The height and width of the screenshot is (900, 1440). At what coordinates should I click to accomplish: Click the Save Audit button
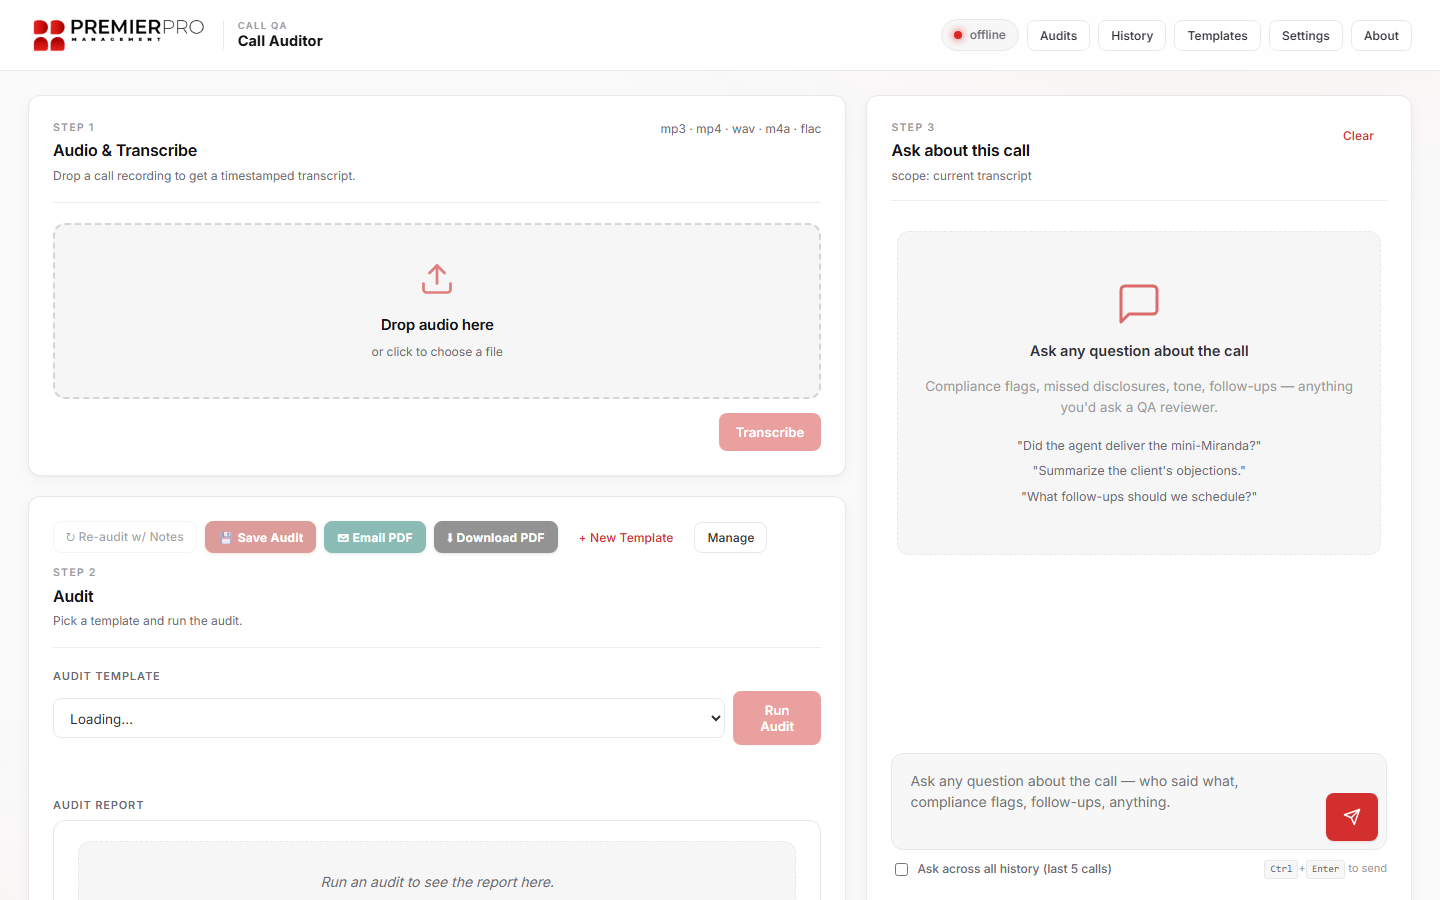tap(260, 537)
